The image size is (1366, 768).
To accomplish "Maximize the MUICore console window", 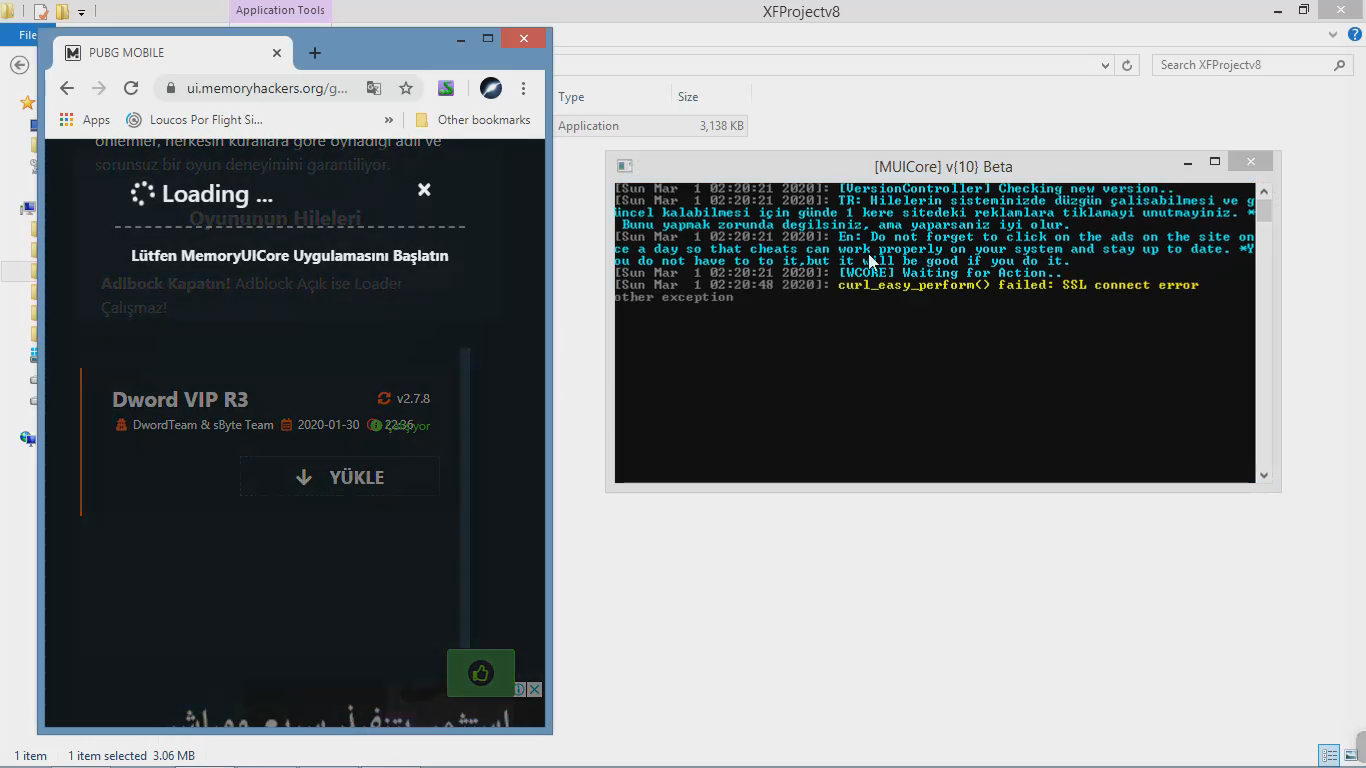I will 1215,162.
